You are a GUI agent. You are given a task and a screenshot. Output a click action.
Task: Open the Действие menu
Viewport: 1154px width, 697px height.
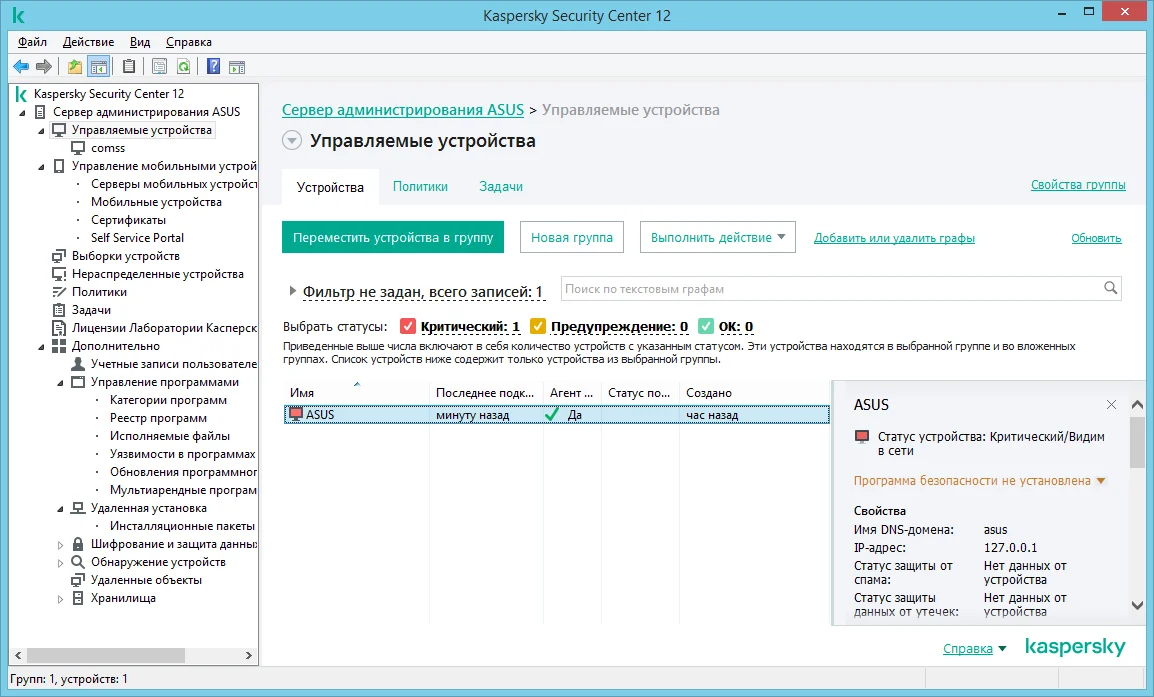(x=88, y=42)
